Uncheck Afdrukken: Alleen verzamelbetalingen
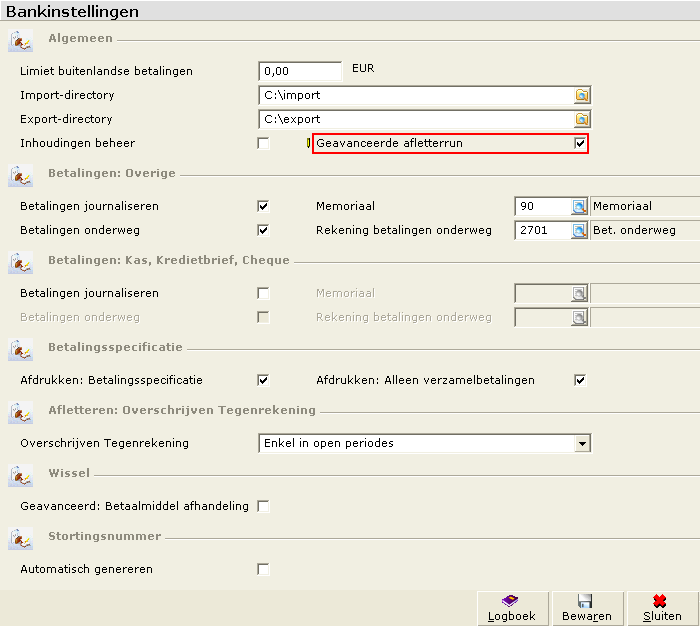 (579, 380)
